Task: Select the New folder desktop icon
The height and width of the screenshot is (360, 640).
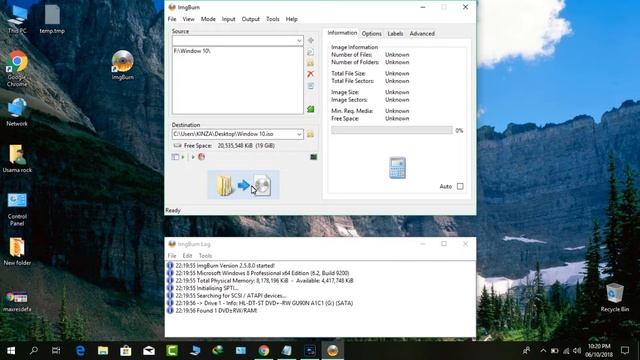Action: click(x=17, y=251)
